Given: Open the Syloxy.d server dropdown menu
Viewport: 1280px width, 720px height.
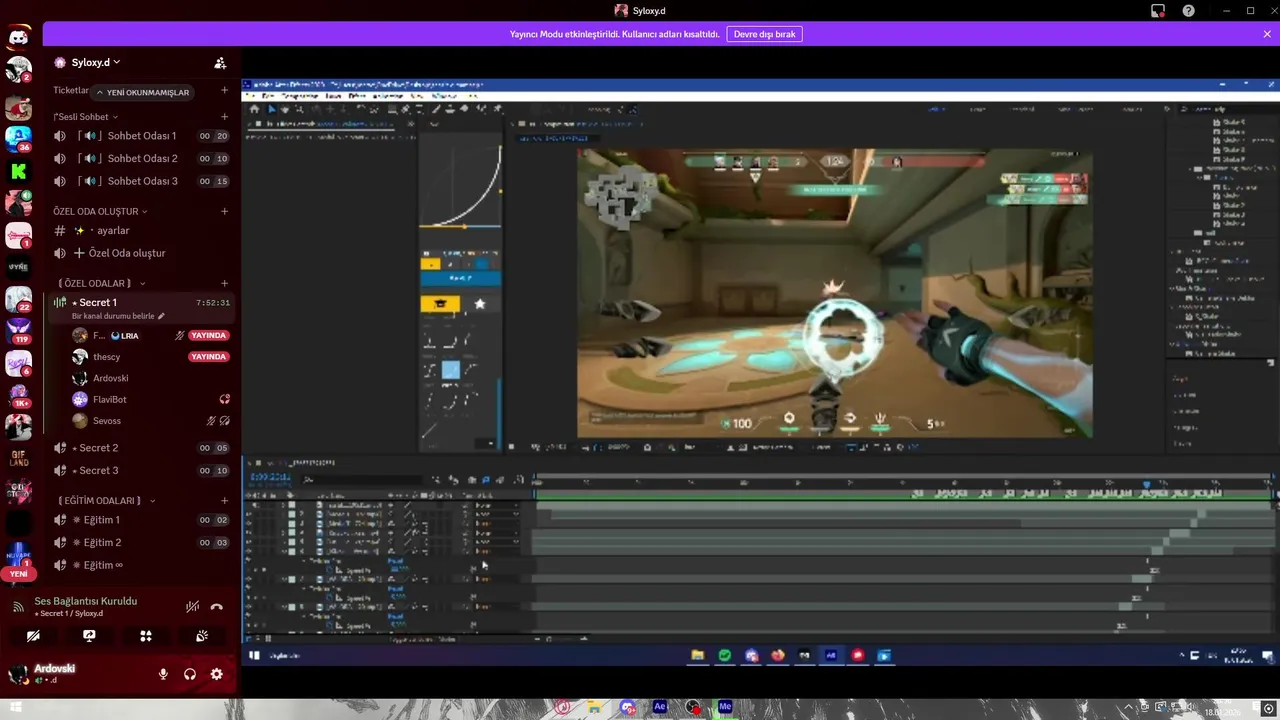Looking at the screenshot, I should [95, 62].
